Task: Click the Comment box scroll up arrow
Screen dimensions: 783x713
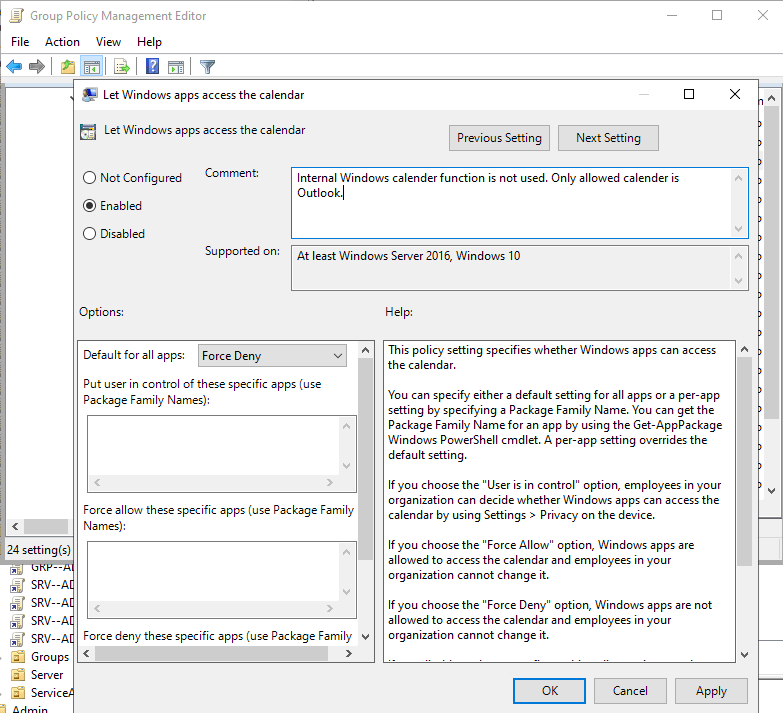Action: tap(739, 178)
